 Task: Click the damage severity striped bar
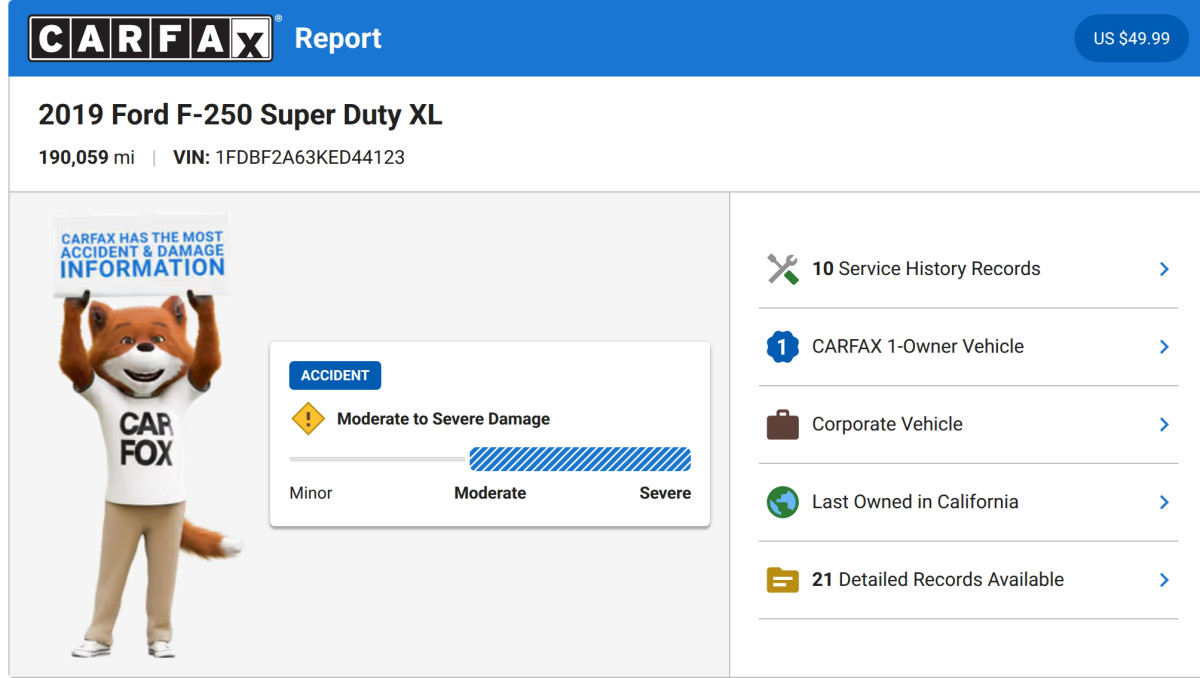580,459
